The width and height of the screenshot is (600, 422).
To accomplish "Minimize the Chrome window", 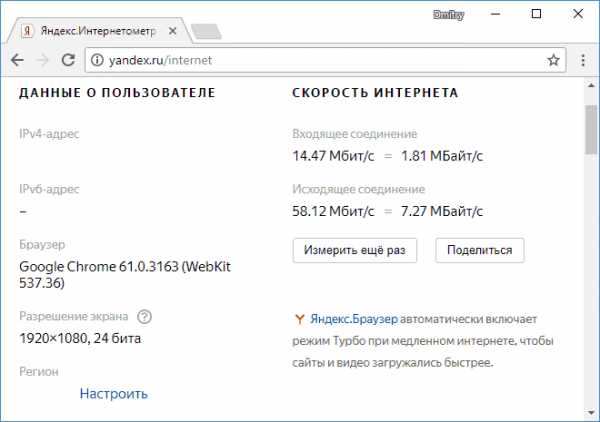I will coord(496,14).
